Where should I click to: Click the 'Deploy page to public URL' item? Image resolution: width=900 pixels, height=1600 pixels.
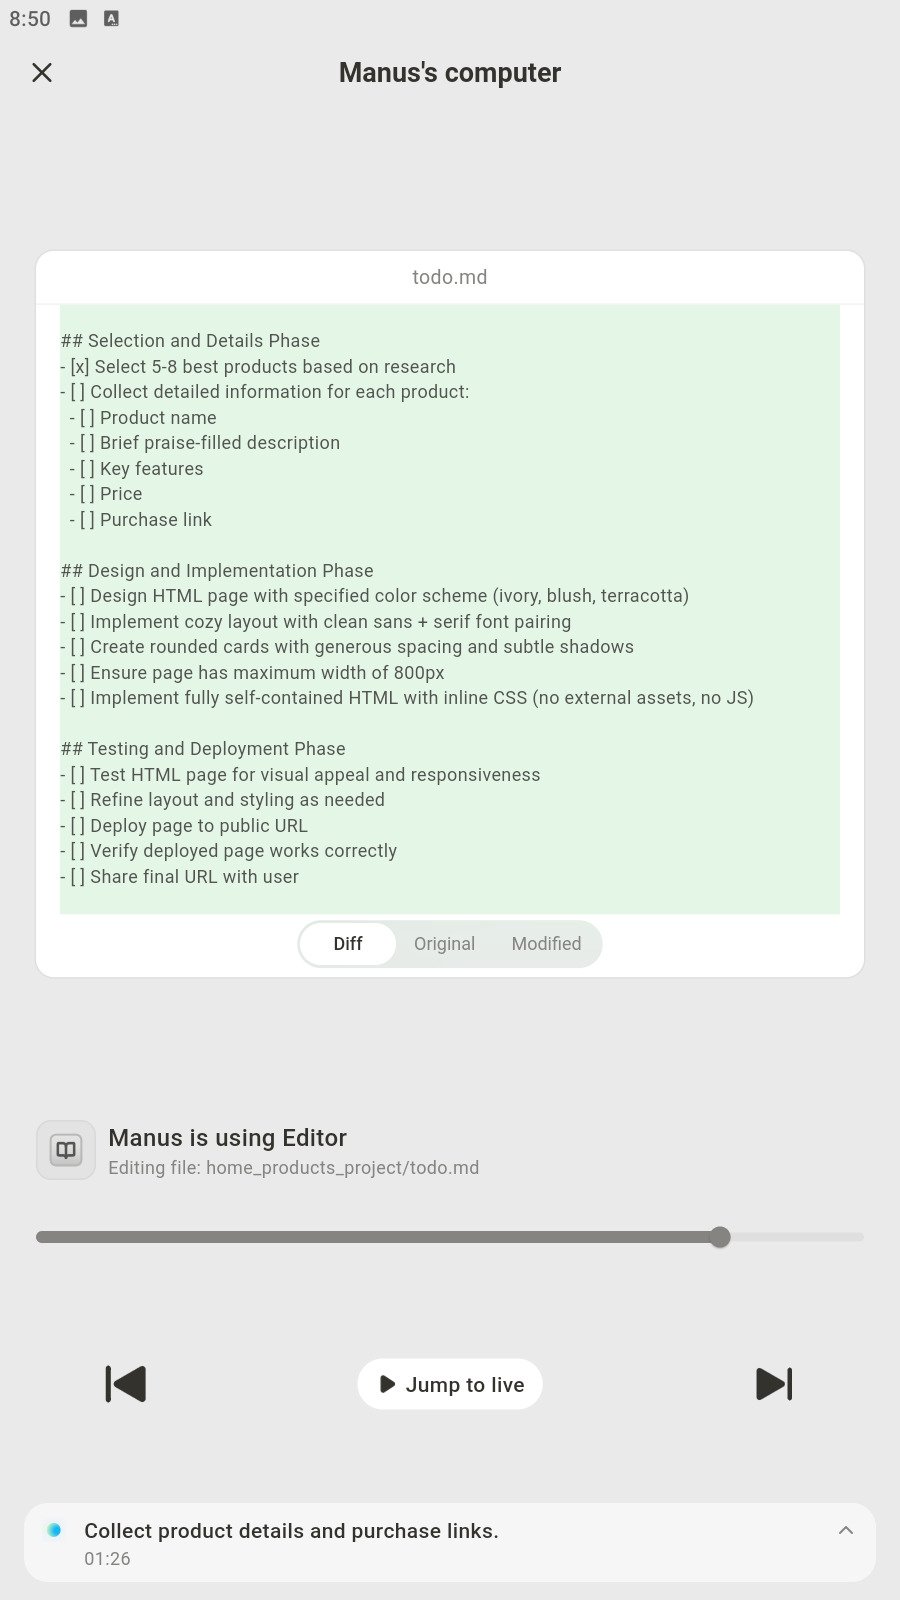198,826
